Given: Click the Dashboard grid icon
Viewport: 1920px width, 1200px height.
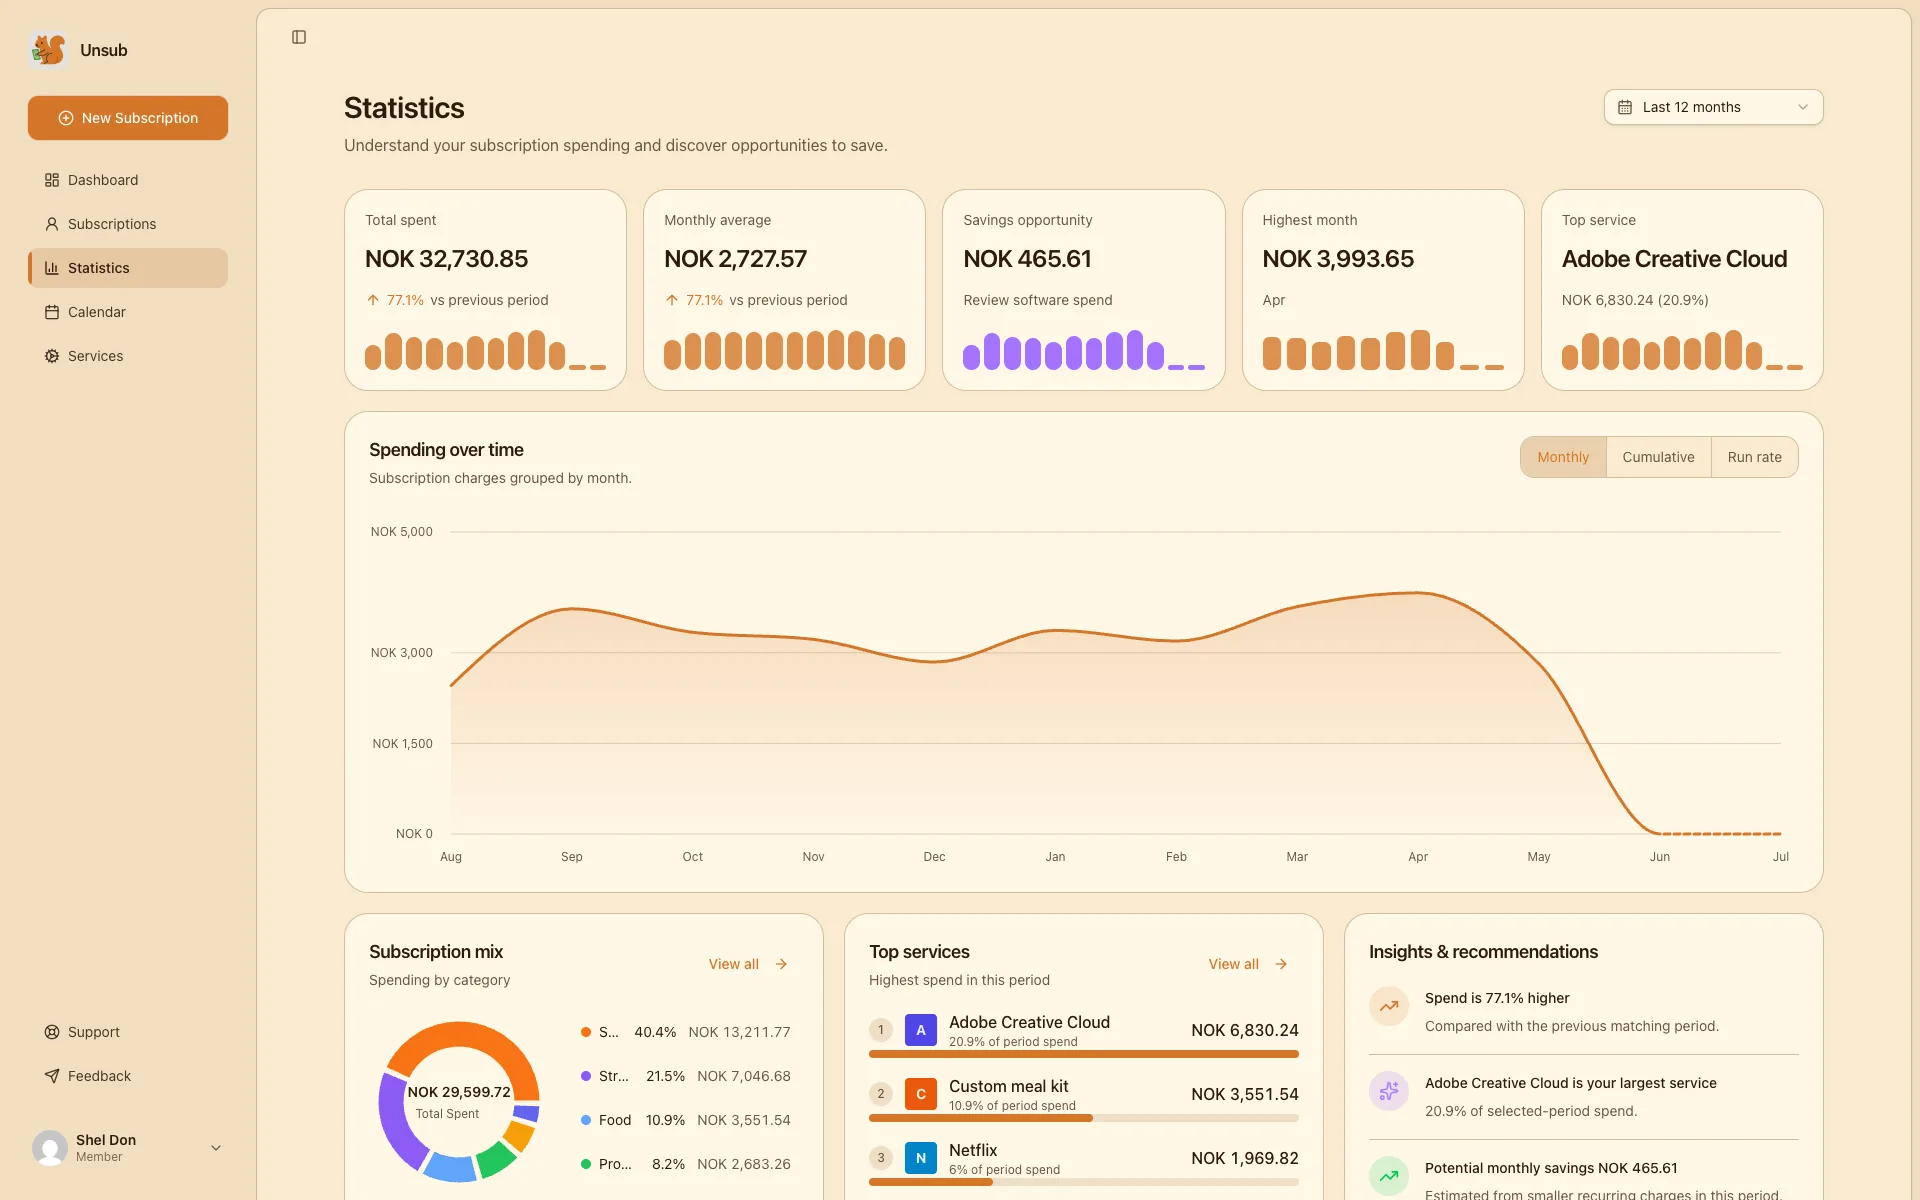Looking at the screenshot, I should 52,180.
